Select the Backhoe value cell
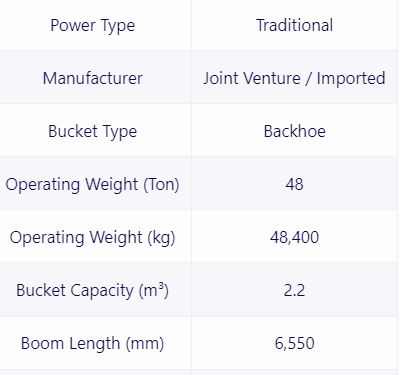This screenshot has height=375, width=400. click(x=294, y=131)
